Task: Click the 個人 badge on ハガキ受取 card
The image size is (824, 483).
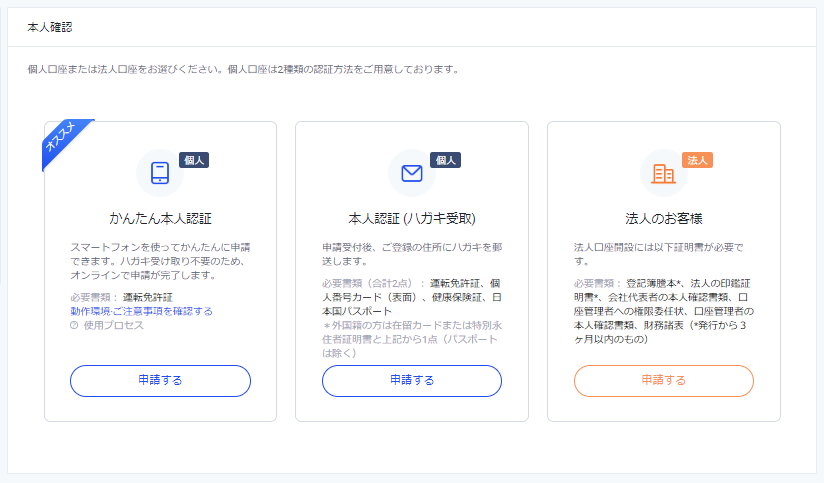Action: (x=445, y=159)
